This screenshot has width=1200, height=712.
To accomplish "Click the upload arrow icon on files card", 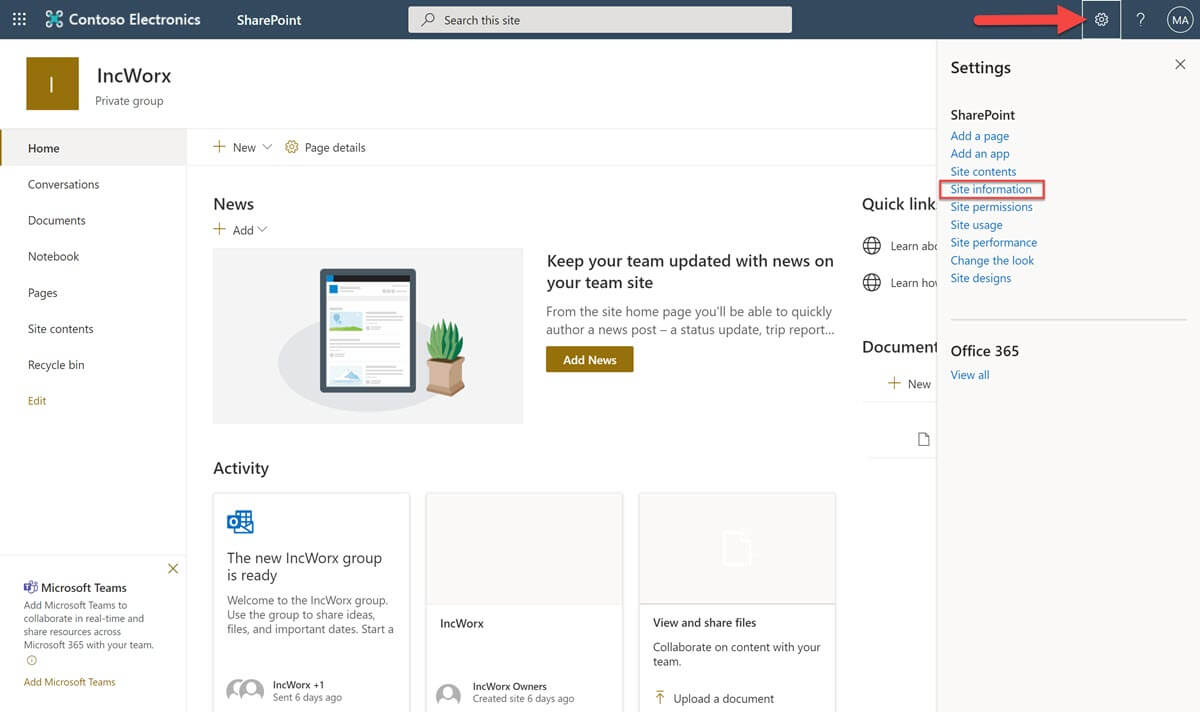I will [660, 698].
